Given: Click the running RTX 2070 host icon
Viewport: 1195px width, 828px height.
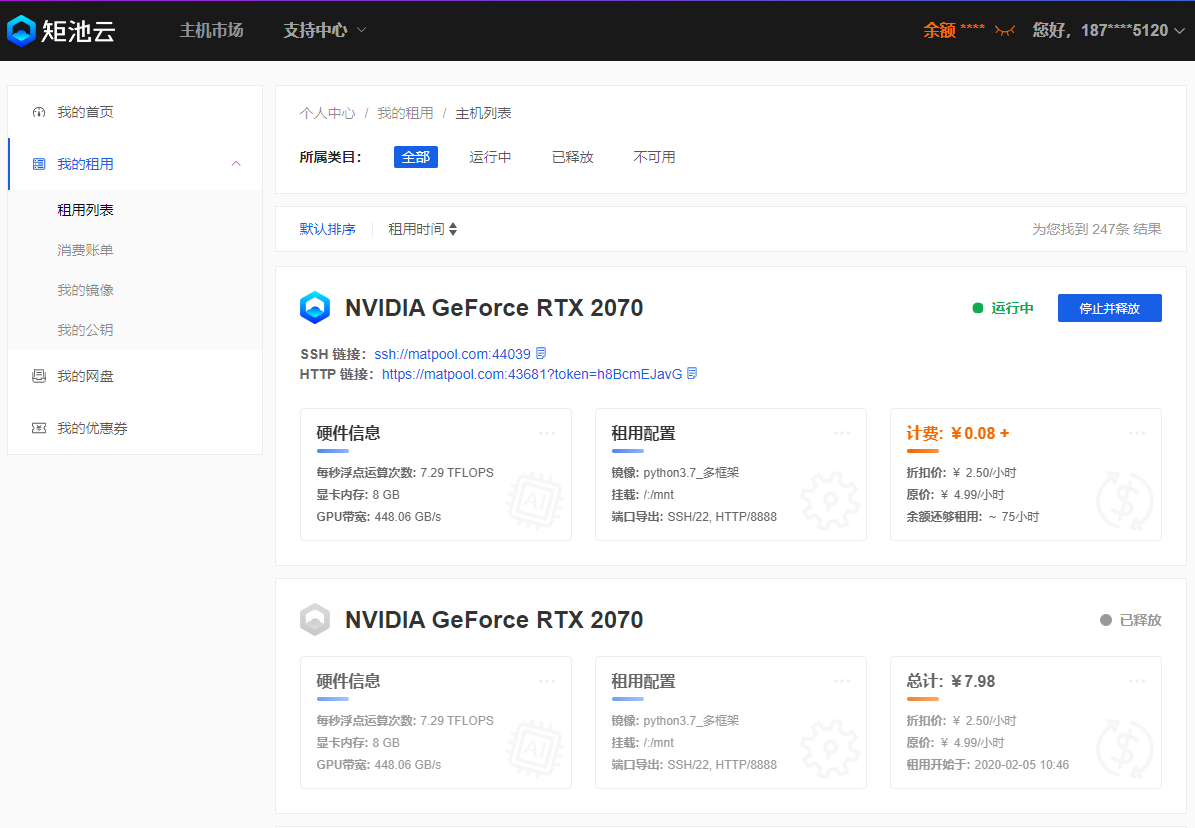Looking at the screenshot, I should [x=315, y=308].
